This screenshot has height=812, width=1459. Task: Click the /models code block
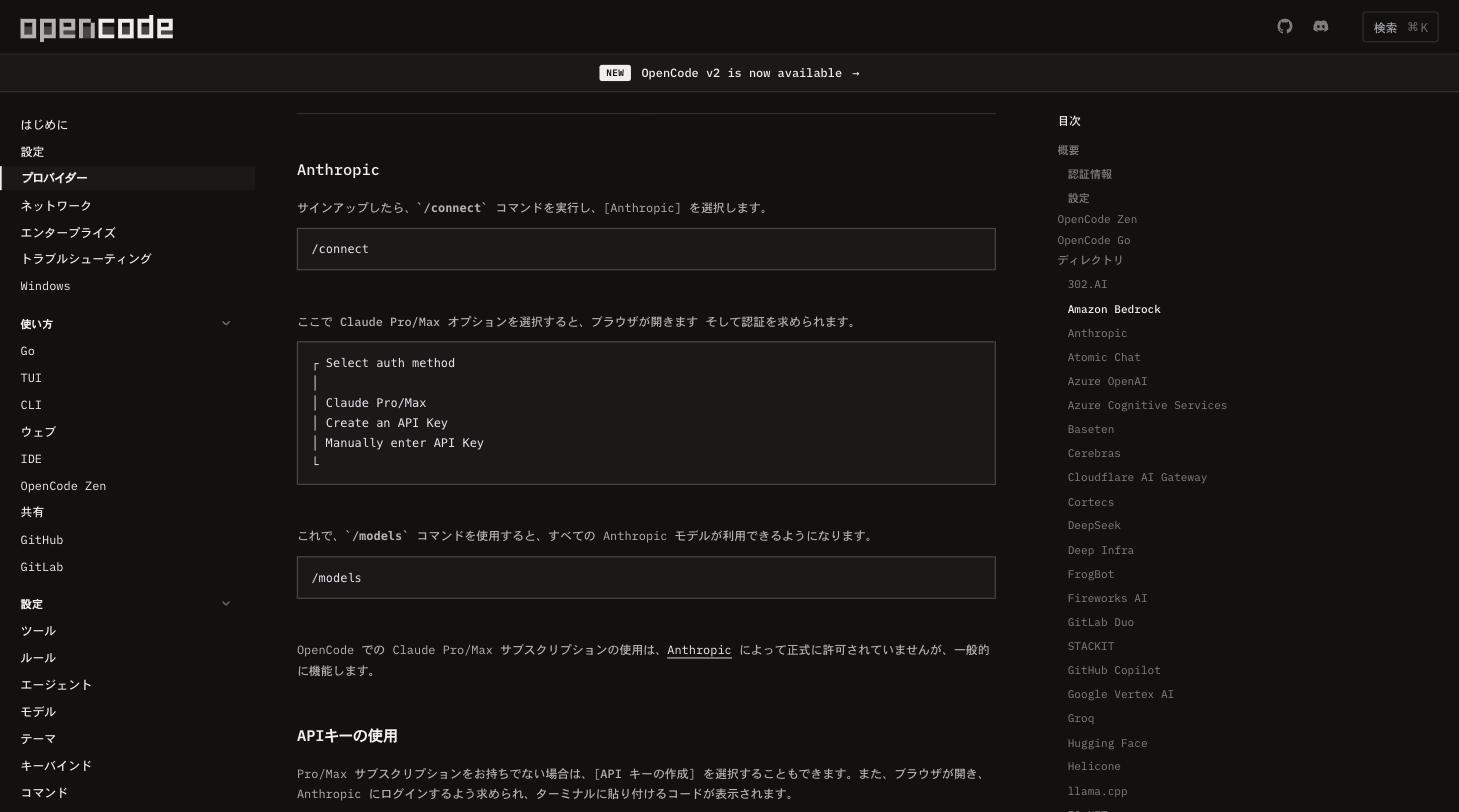pyautogui.click(x=646, y=578)
